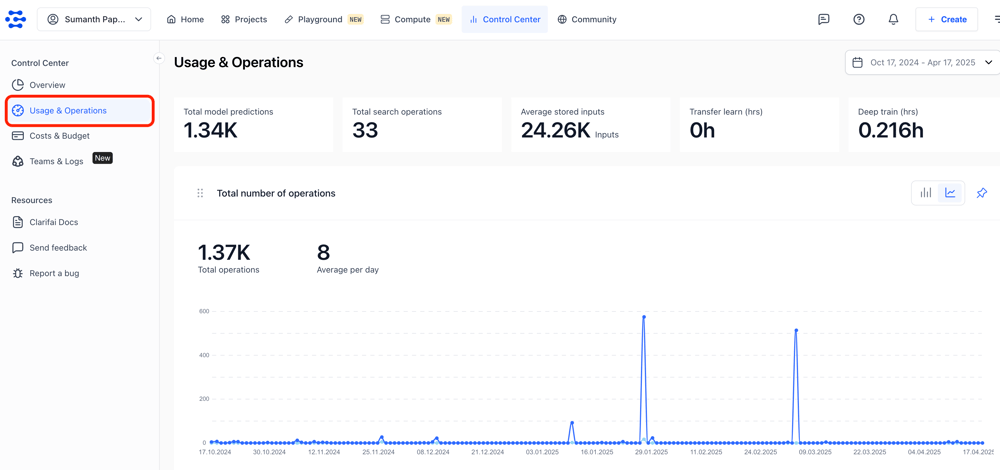The image size is (1000, 470).
Task: Click the 29.01.2025 peak data point
Action: pos(643,317)
